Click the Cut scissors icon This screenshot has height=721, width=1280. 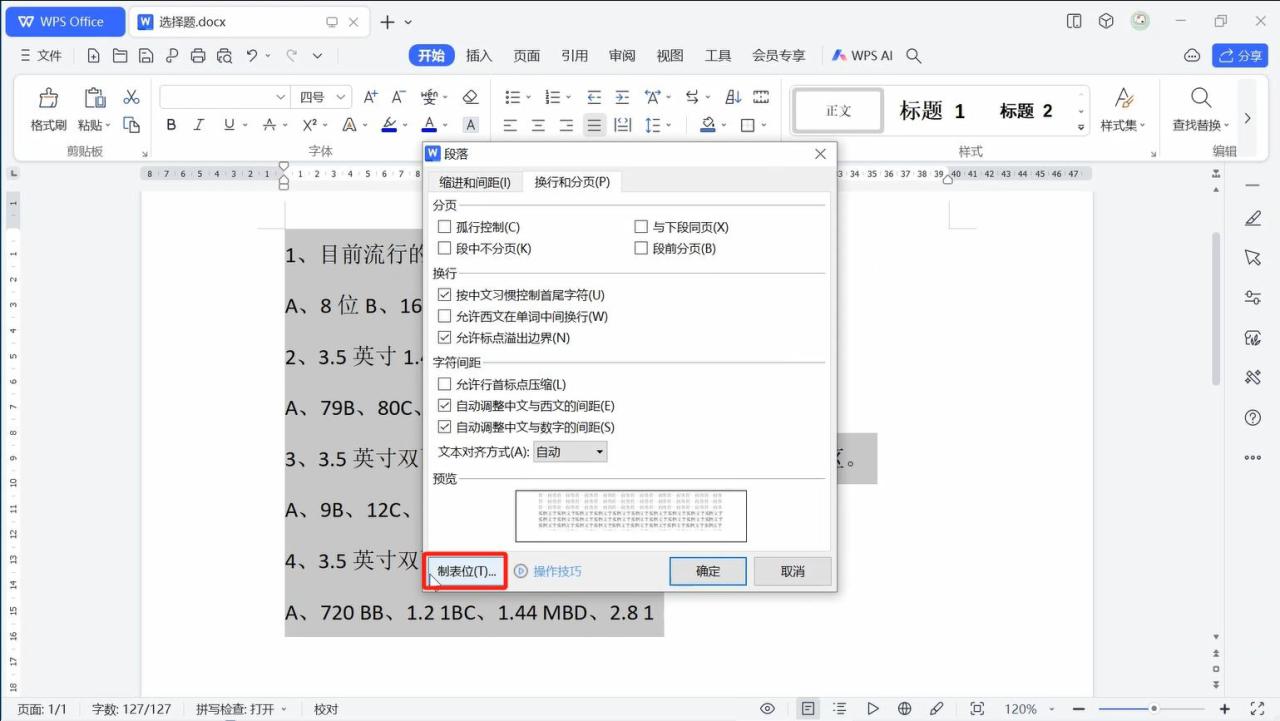(131, 97)
